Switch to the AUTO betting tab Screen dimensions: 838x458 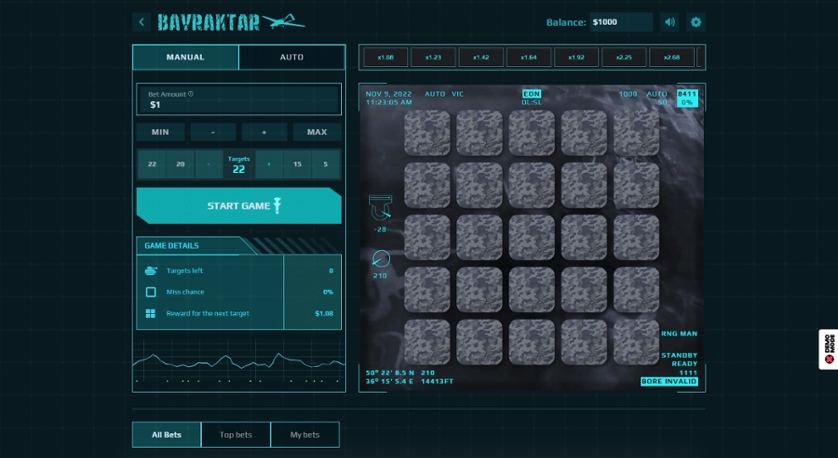click(x=292, y=57)
